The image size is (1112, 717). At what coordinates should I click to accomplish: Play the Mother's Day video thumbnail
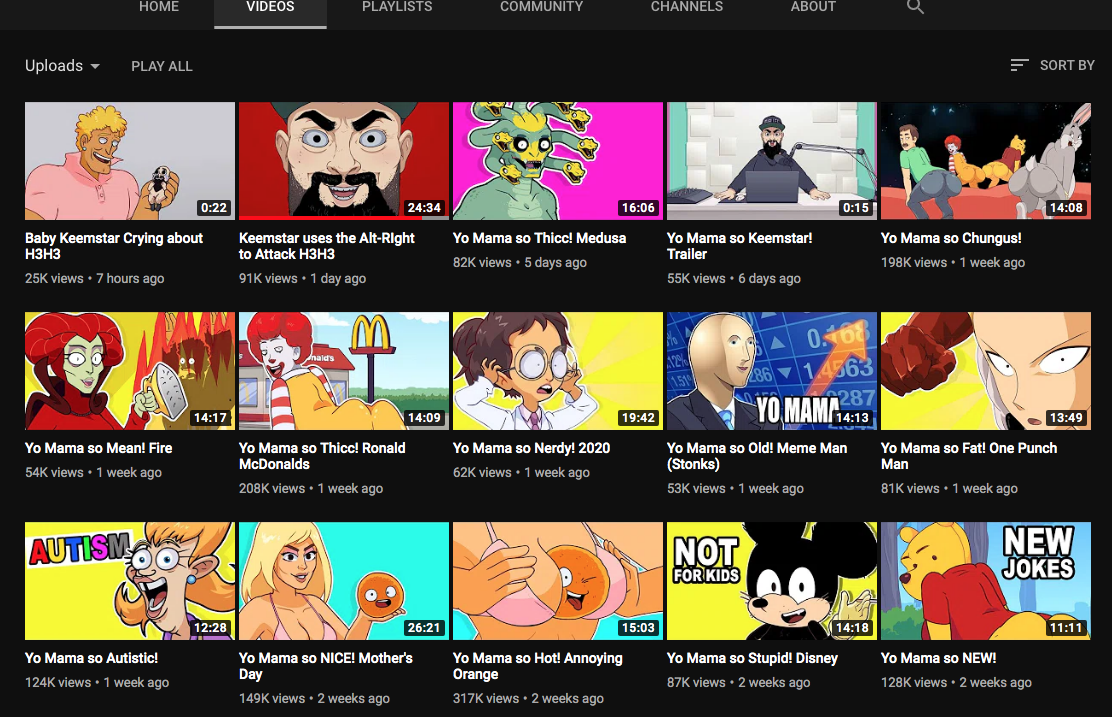pyautogui.click(x=344, y=581)
